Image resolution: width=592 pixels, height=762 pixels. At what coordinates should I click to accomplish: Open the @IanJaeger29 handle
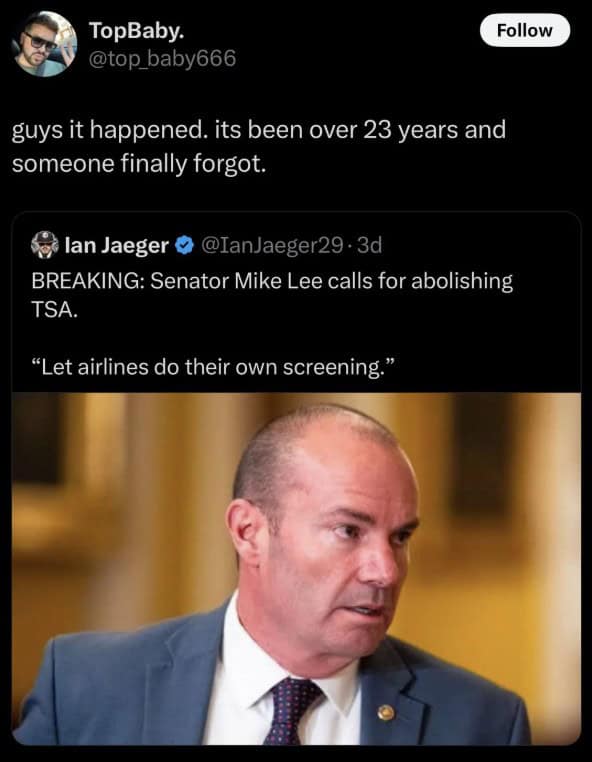pos(272,245)
